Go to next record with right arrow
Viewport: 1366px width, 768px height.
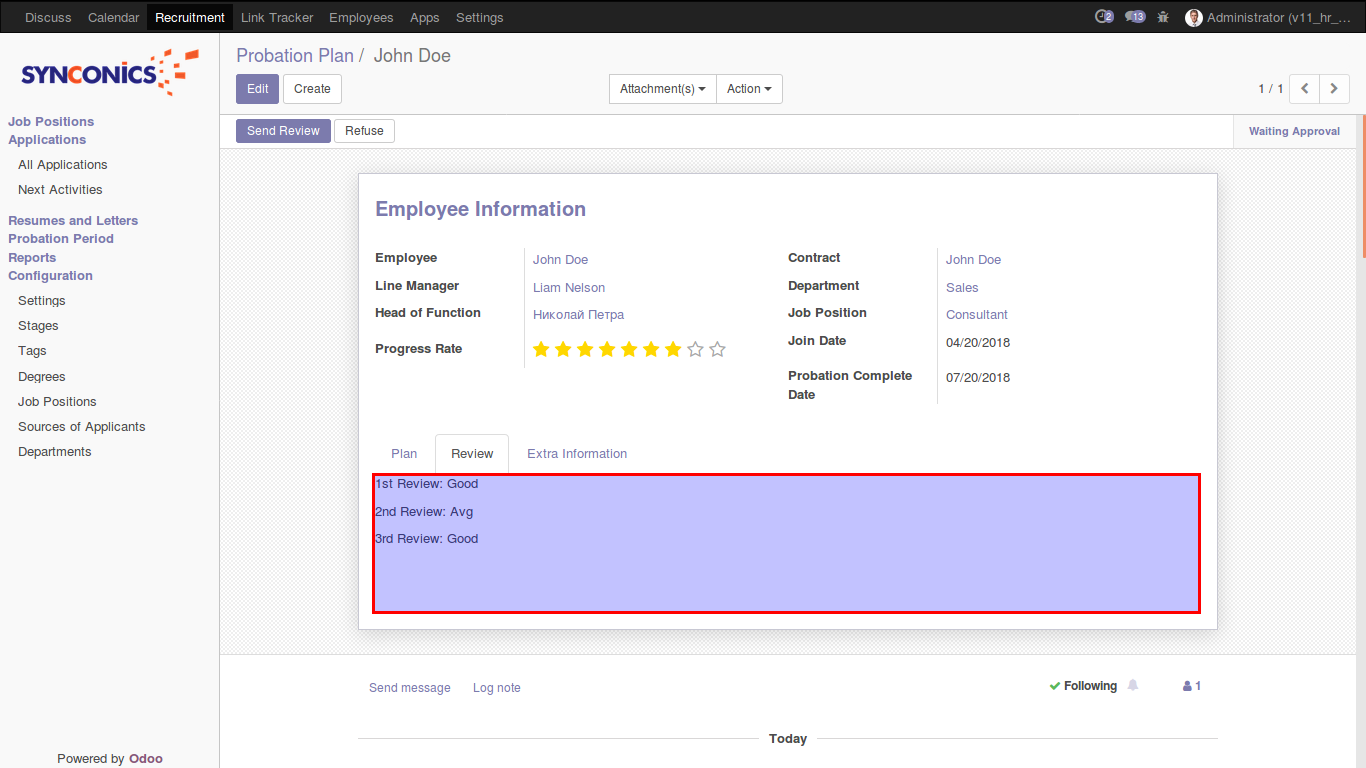tap(1334, 89)
